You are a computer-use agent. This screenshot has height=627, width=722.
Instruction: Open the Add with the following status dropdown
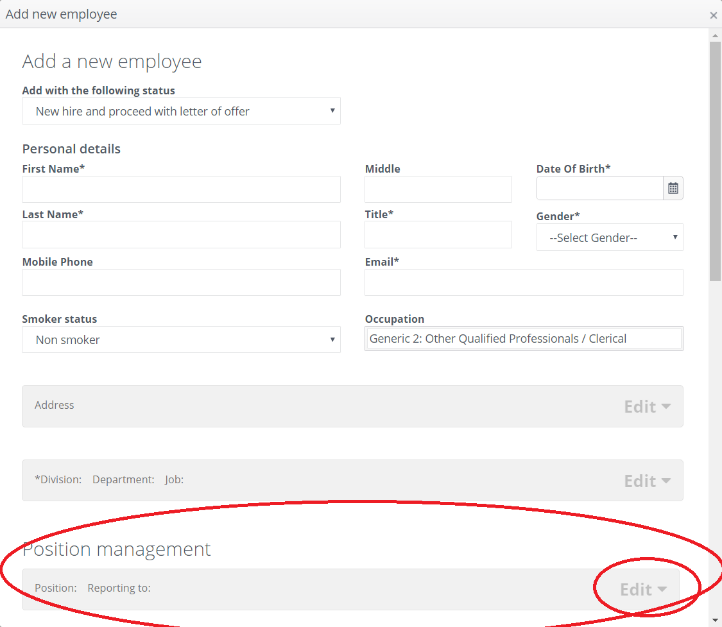click(x=181, y=111)
